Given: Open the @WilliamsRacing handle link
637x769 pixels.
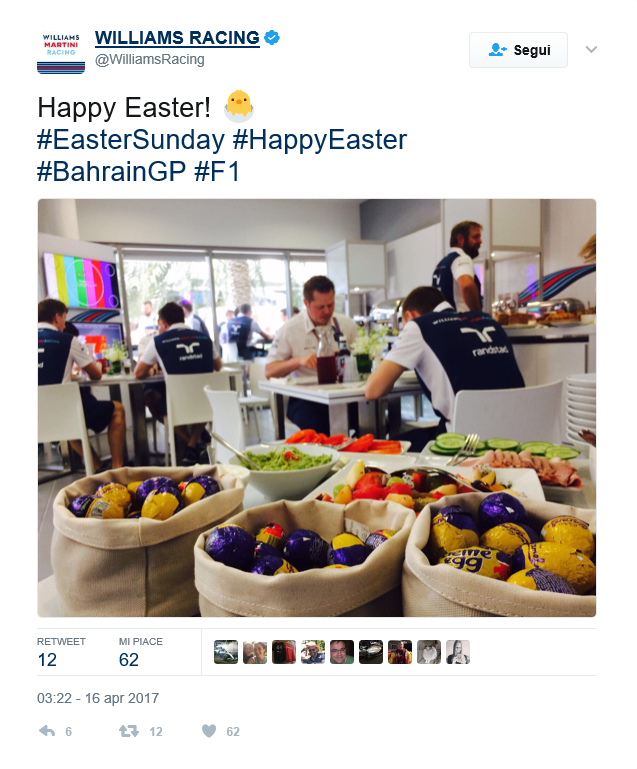Looking at the screenshot, I should (149, 59).
